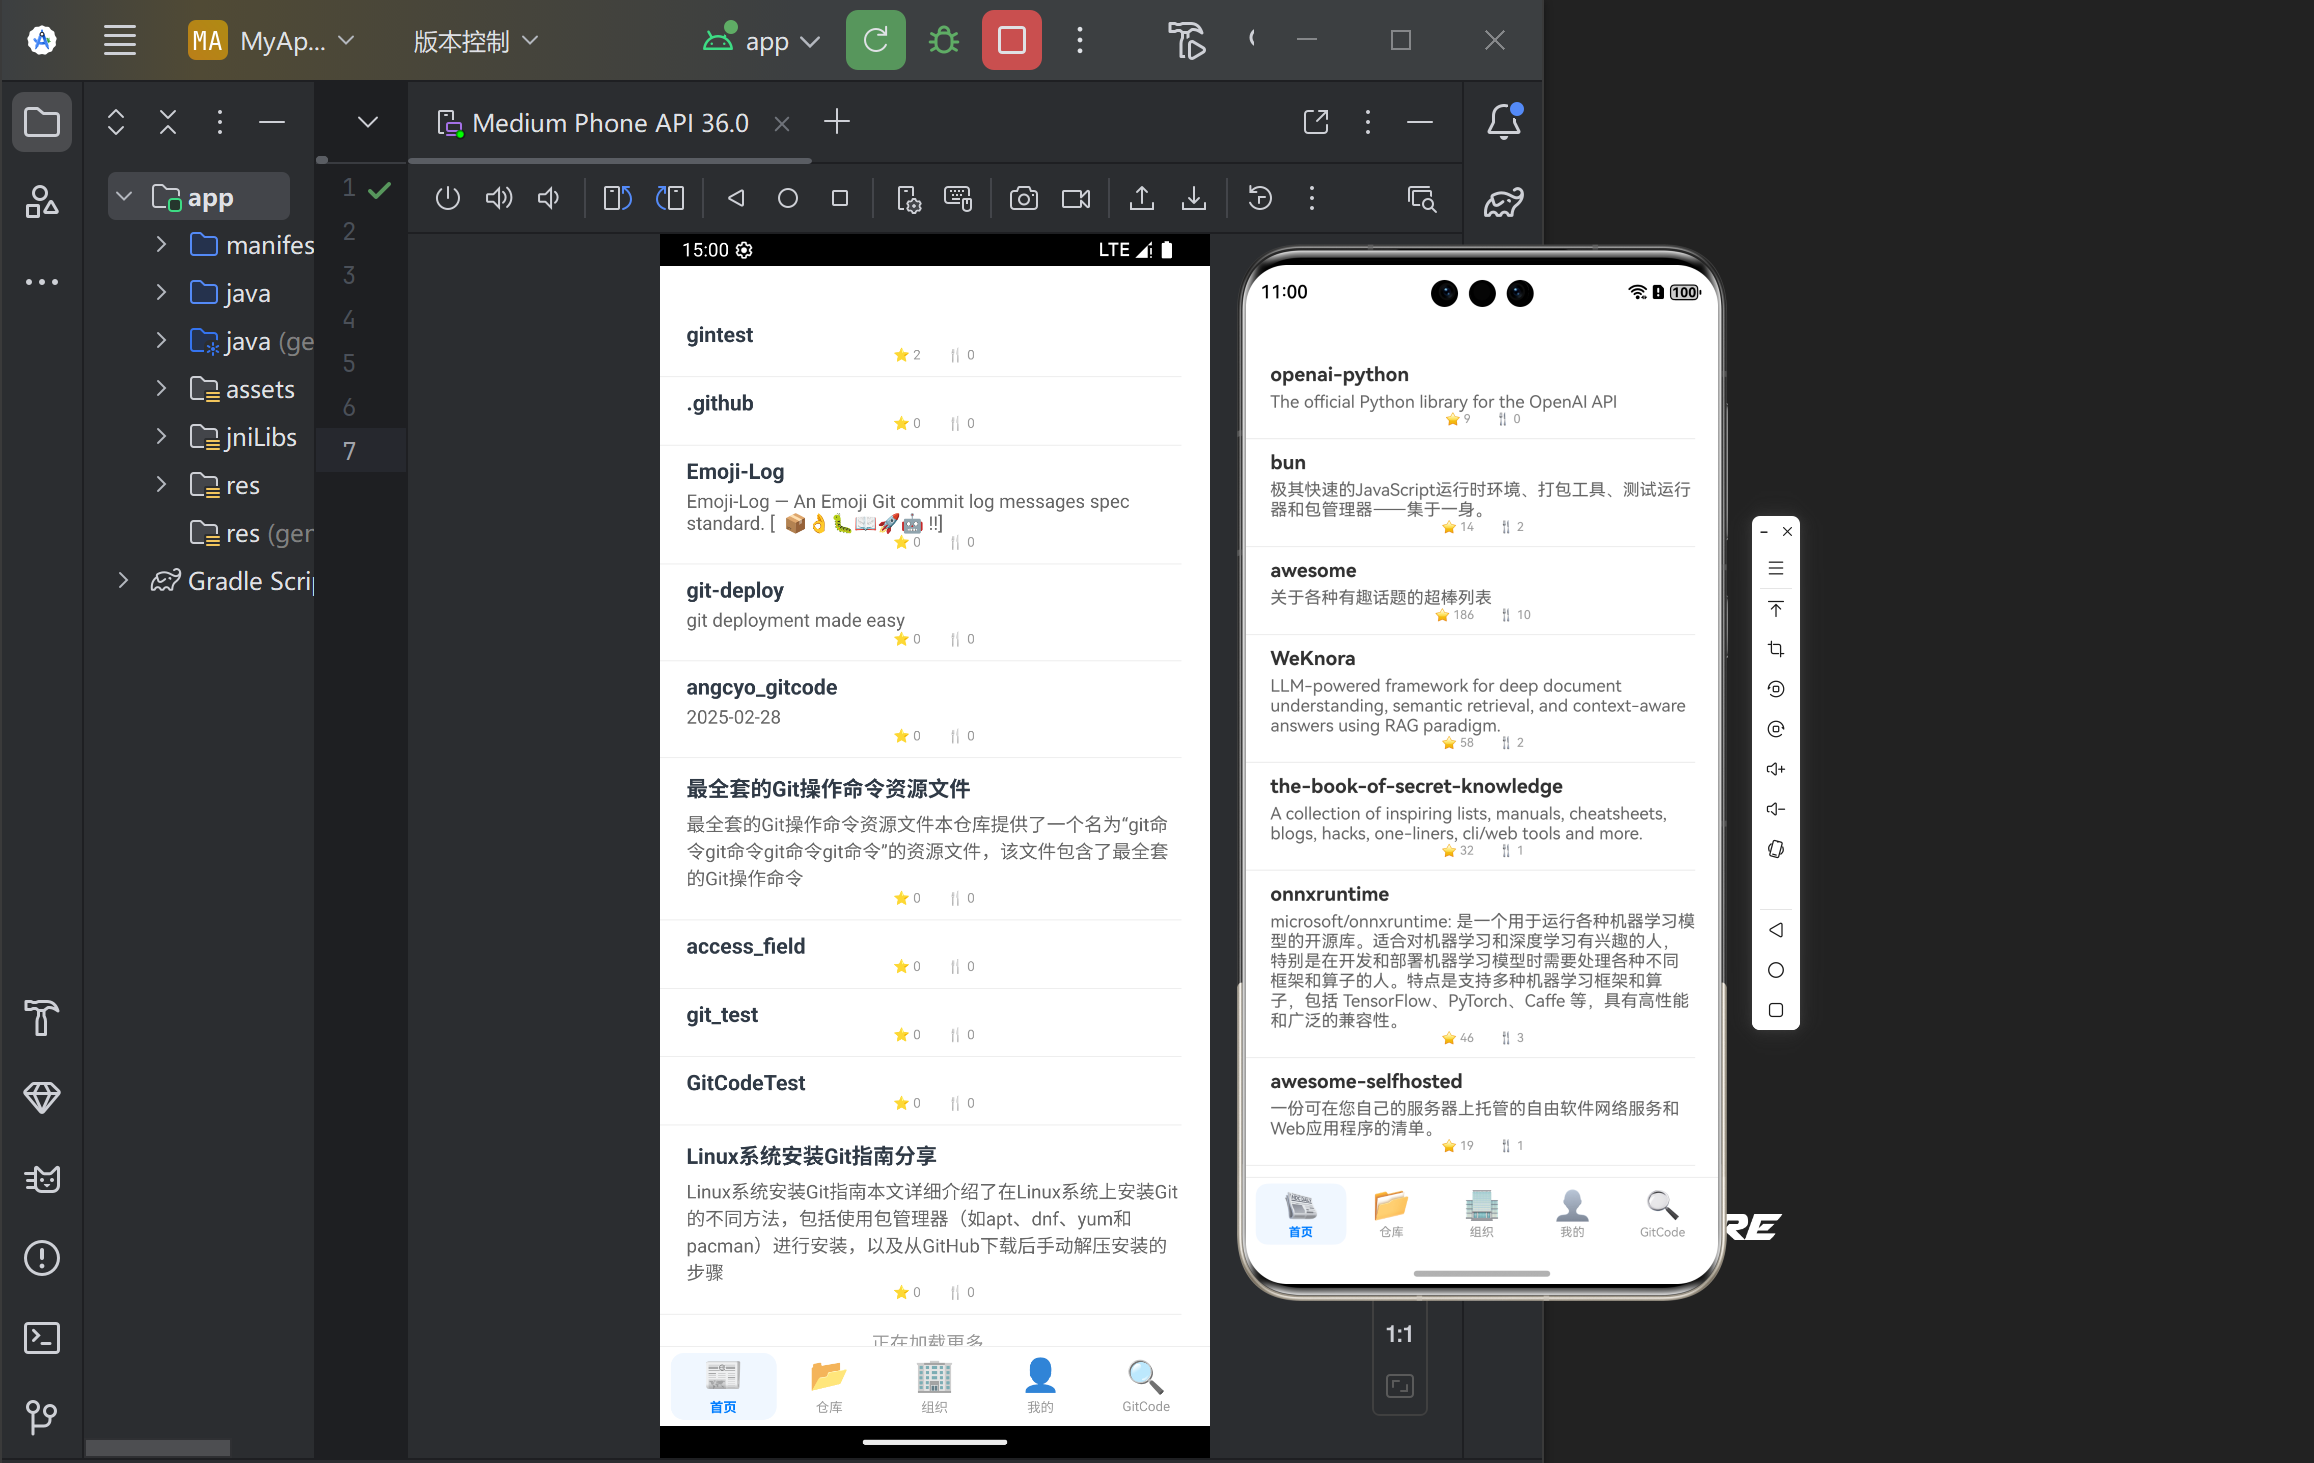Open the Notifications bell panel
Image resolution: width=2314 pixels, height=1463 pixels.
[x=1503, y=122]
